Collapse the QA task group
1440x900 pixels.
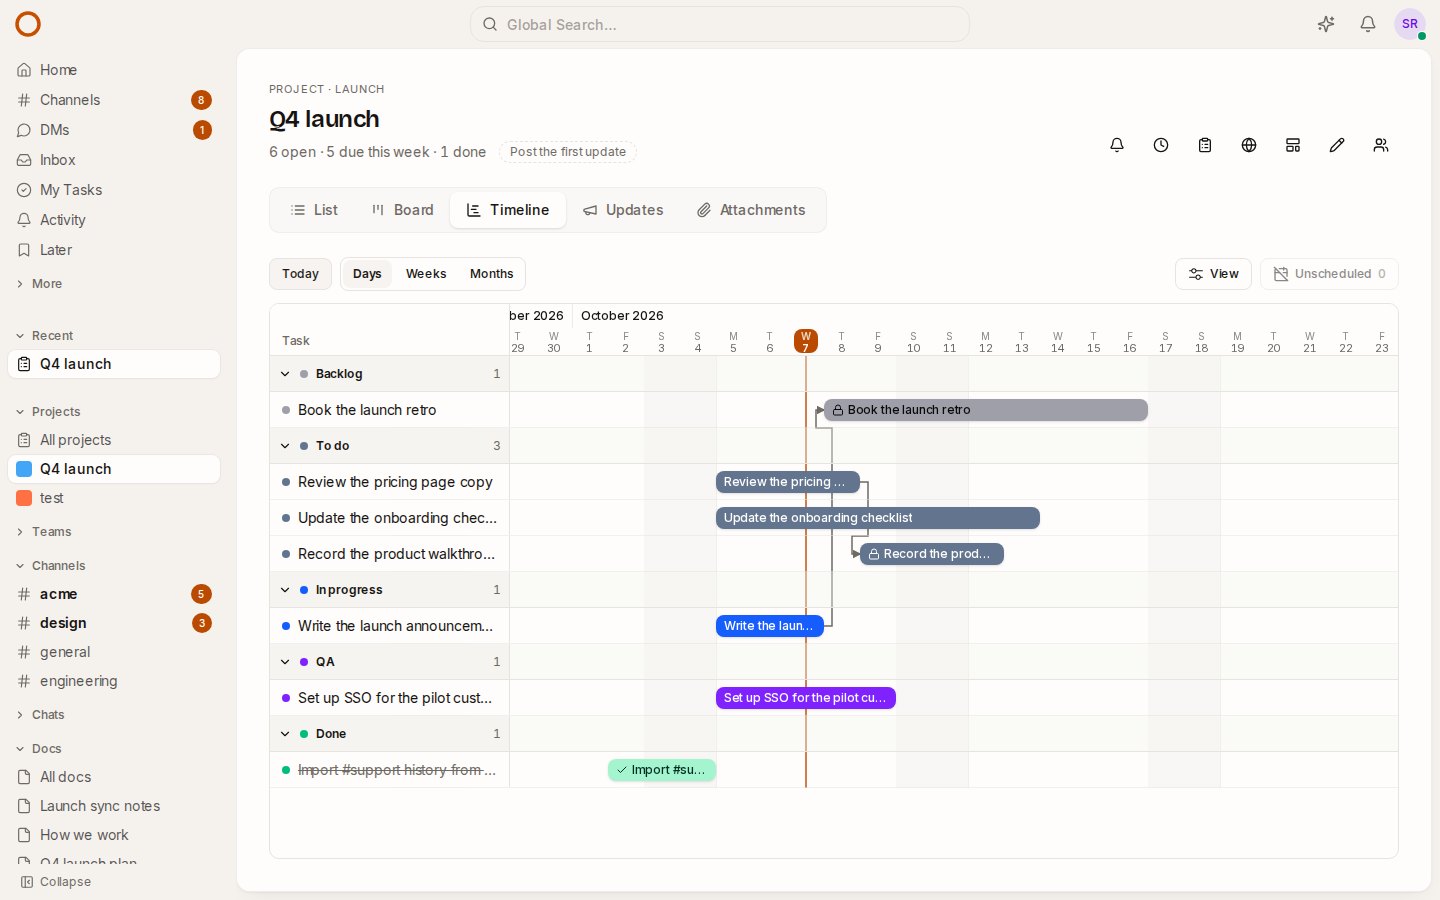click(x=285, y=662)
